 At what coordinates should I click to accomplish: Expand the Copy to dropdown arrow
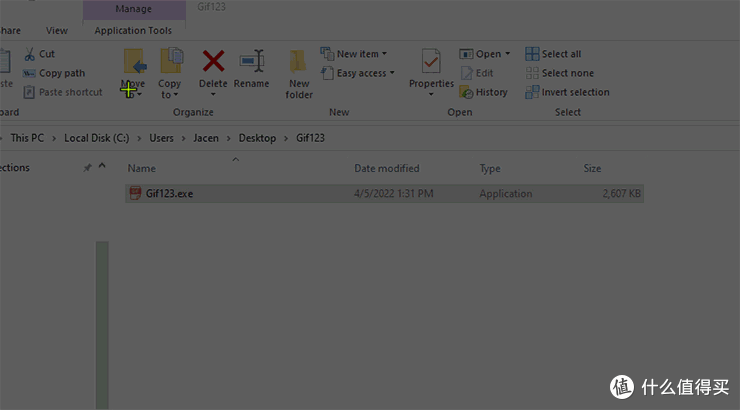(176, 95)
